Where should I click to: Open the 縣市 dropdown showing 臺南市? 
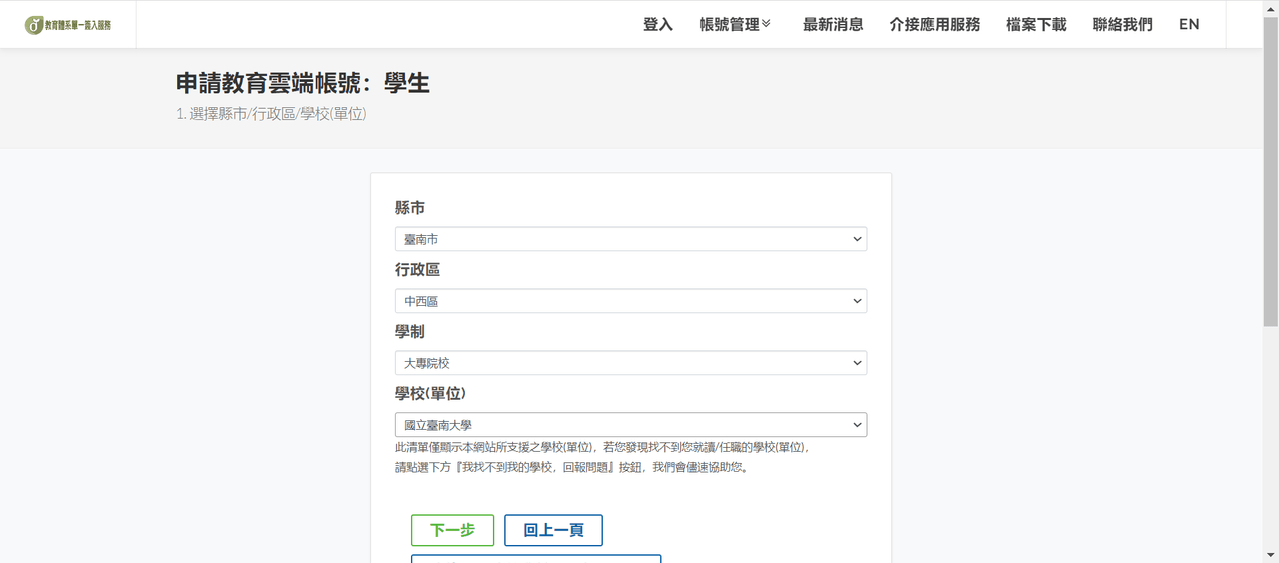tap(631, 239)
